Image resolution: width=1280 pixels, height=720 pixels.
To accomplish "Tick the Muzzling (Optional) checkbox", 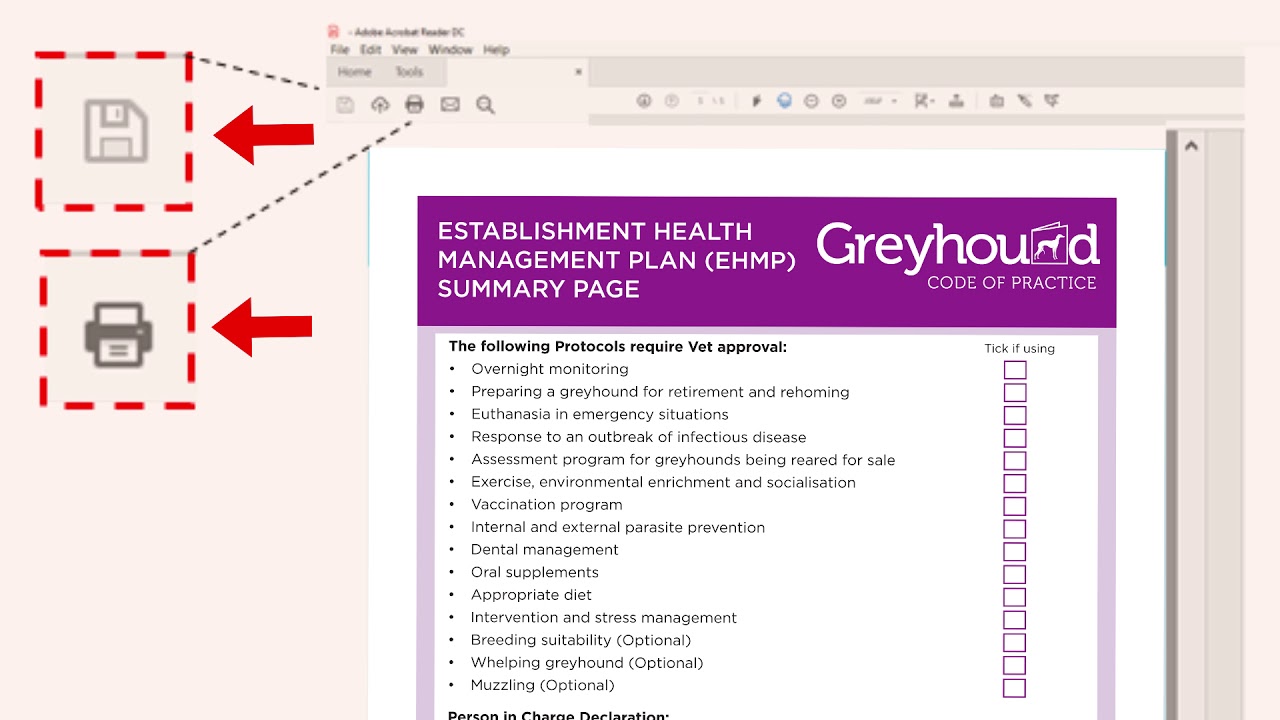I will tap(1015, 687).
